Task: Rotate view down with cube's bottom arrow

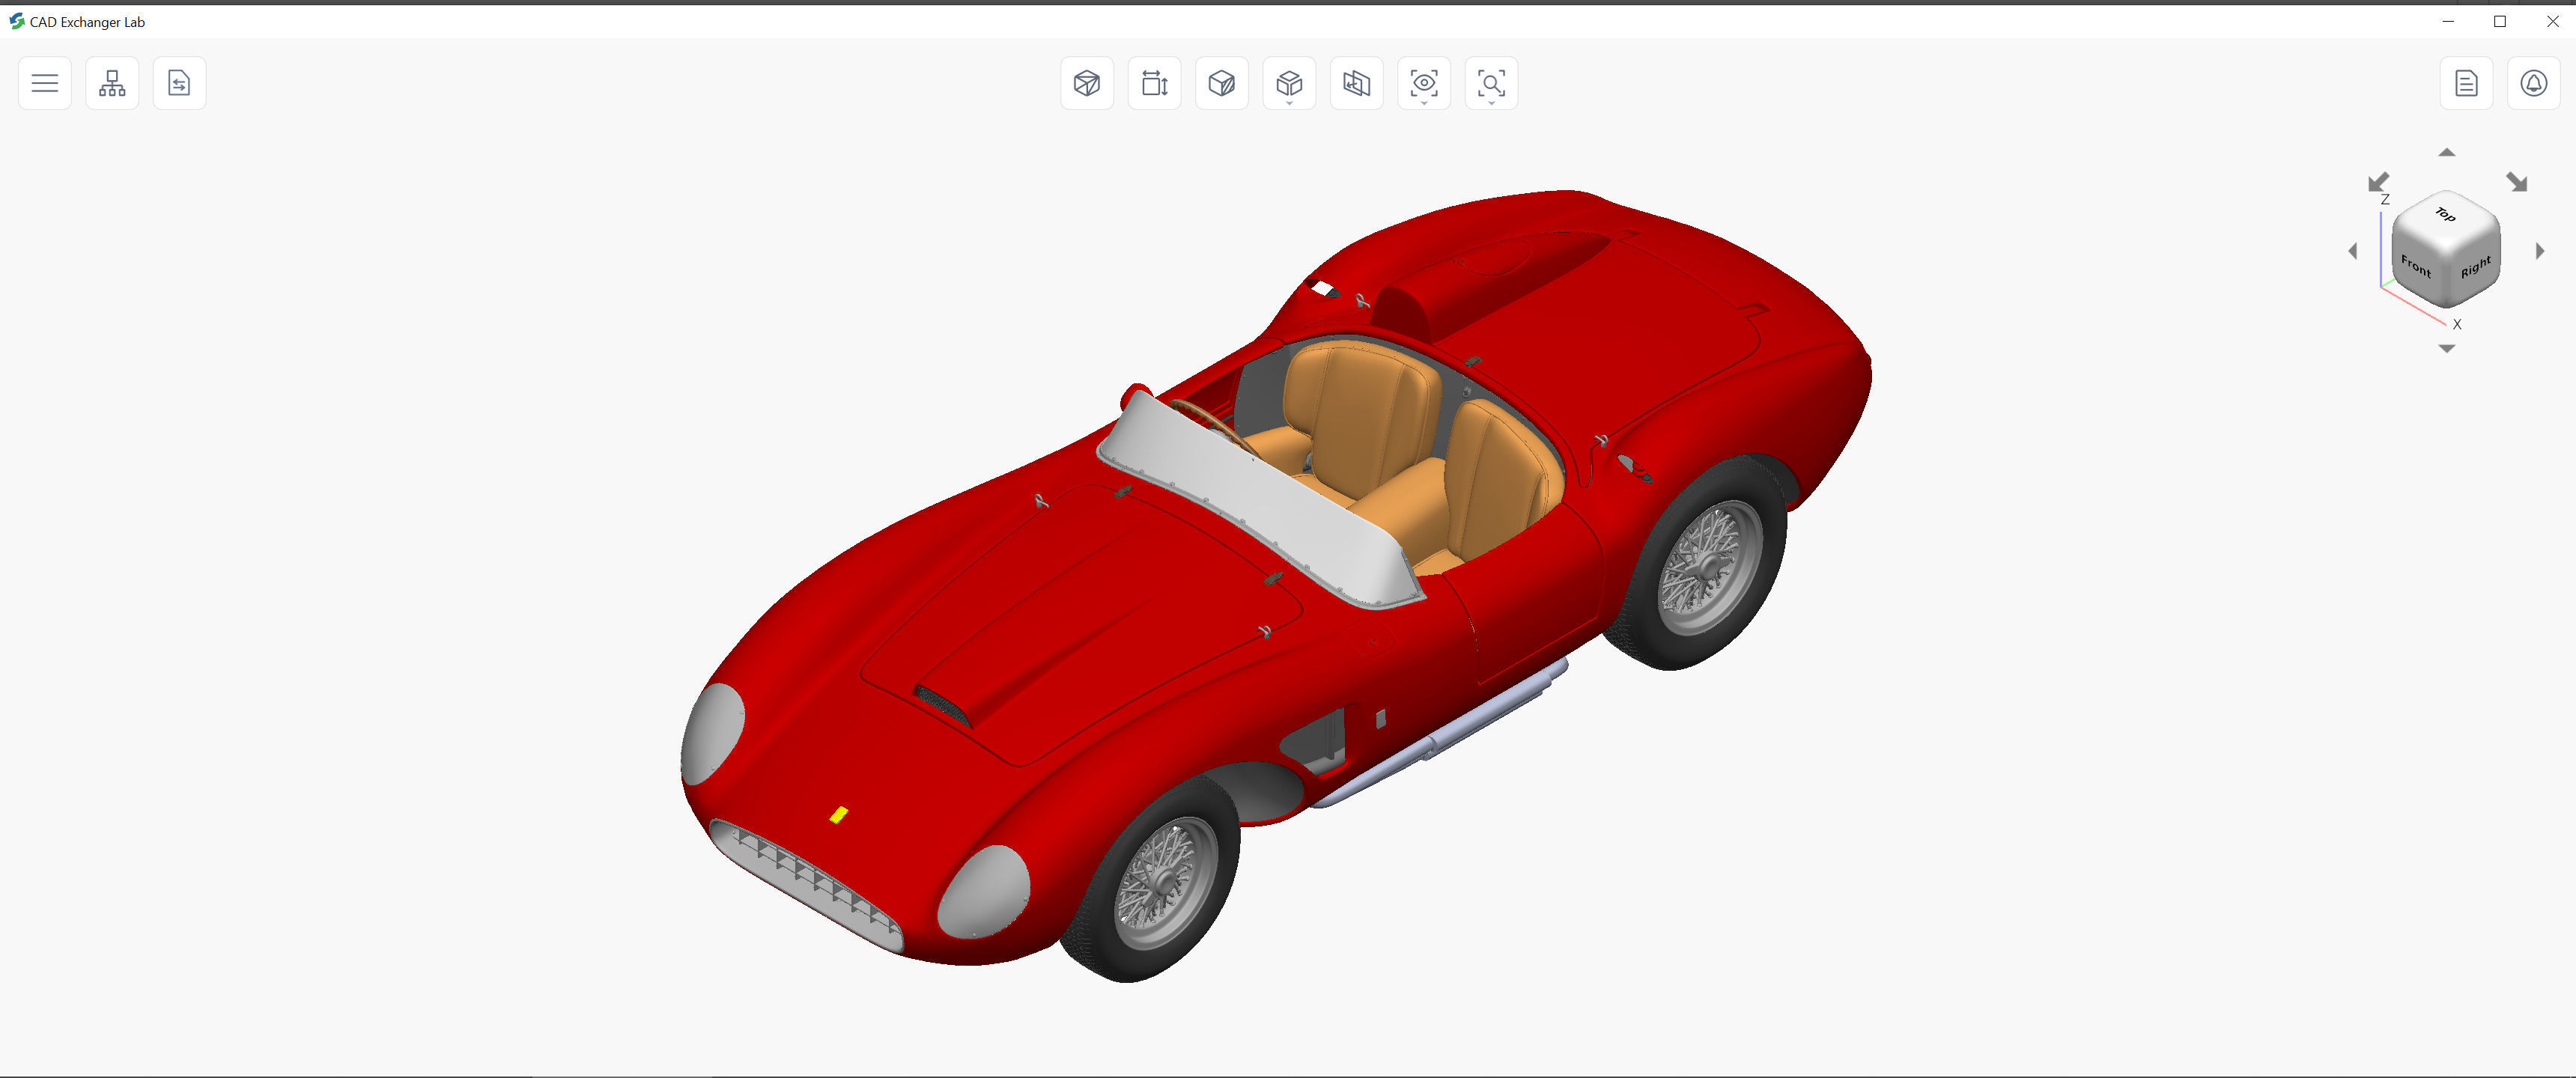Action: 2446,348
